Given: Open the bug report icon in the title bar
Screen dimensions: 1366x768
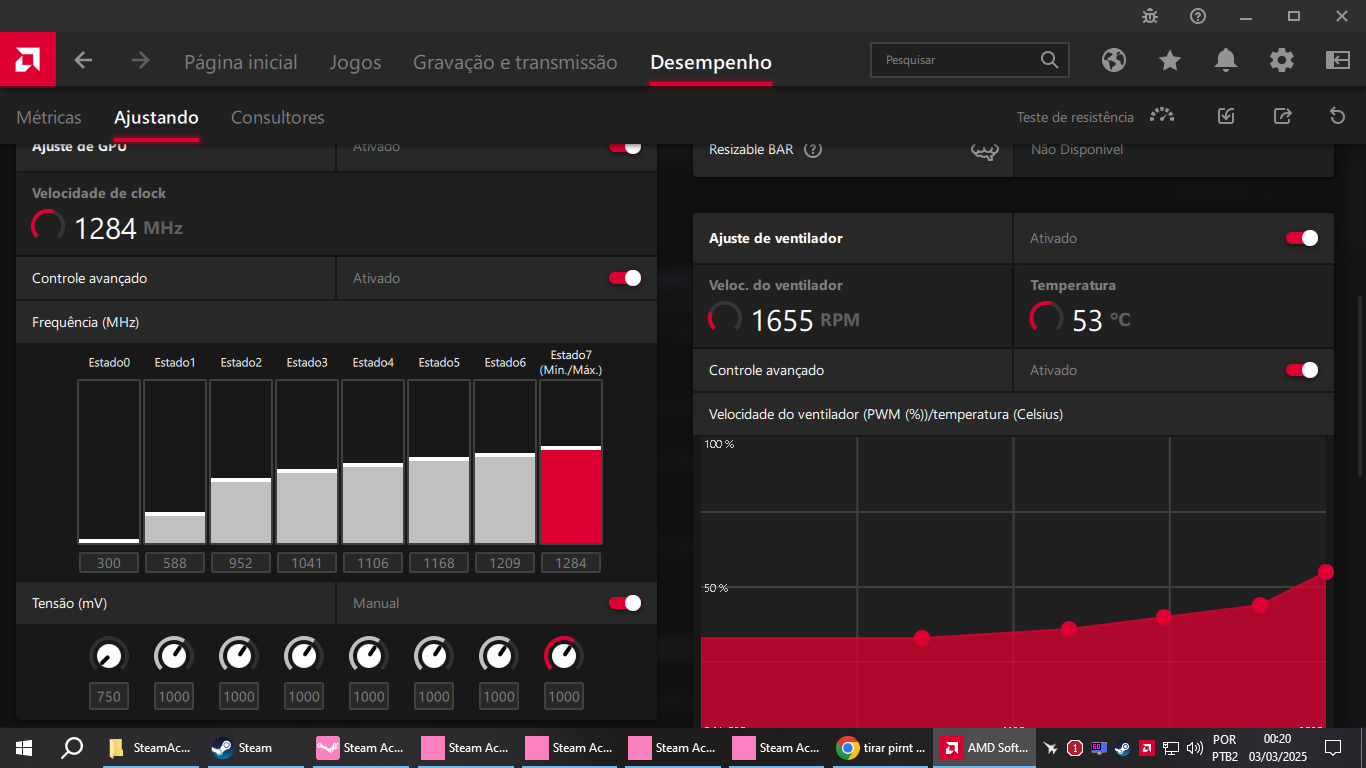Looking at the screenshot, I should [x=1150, y=16].
